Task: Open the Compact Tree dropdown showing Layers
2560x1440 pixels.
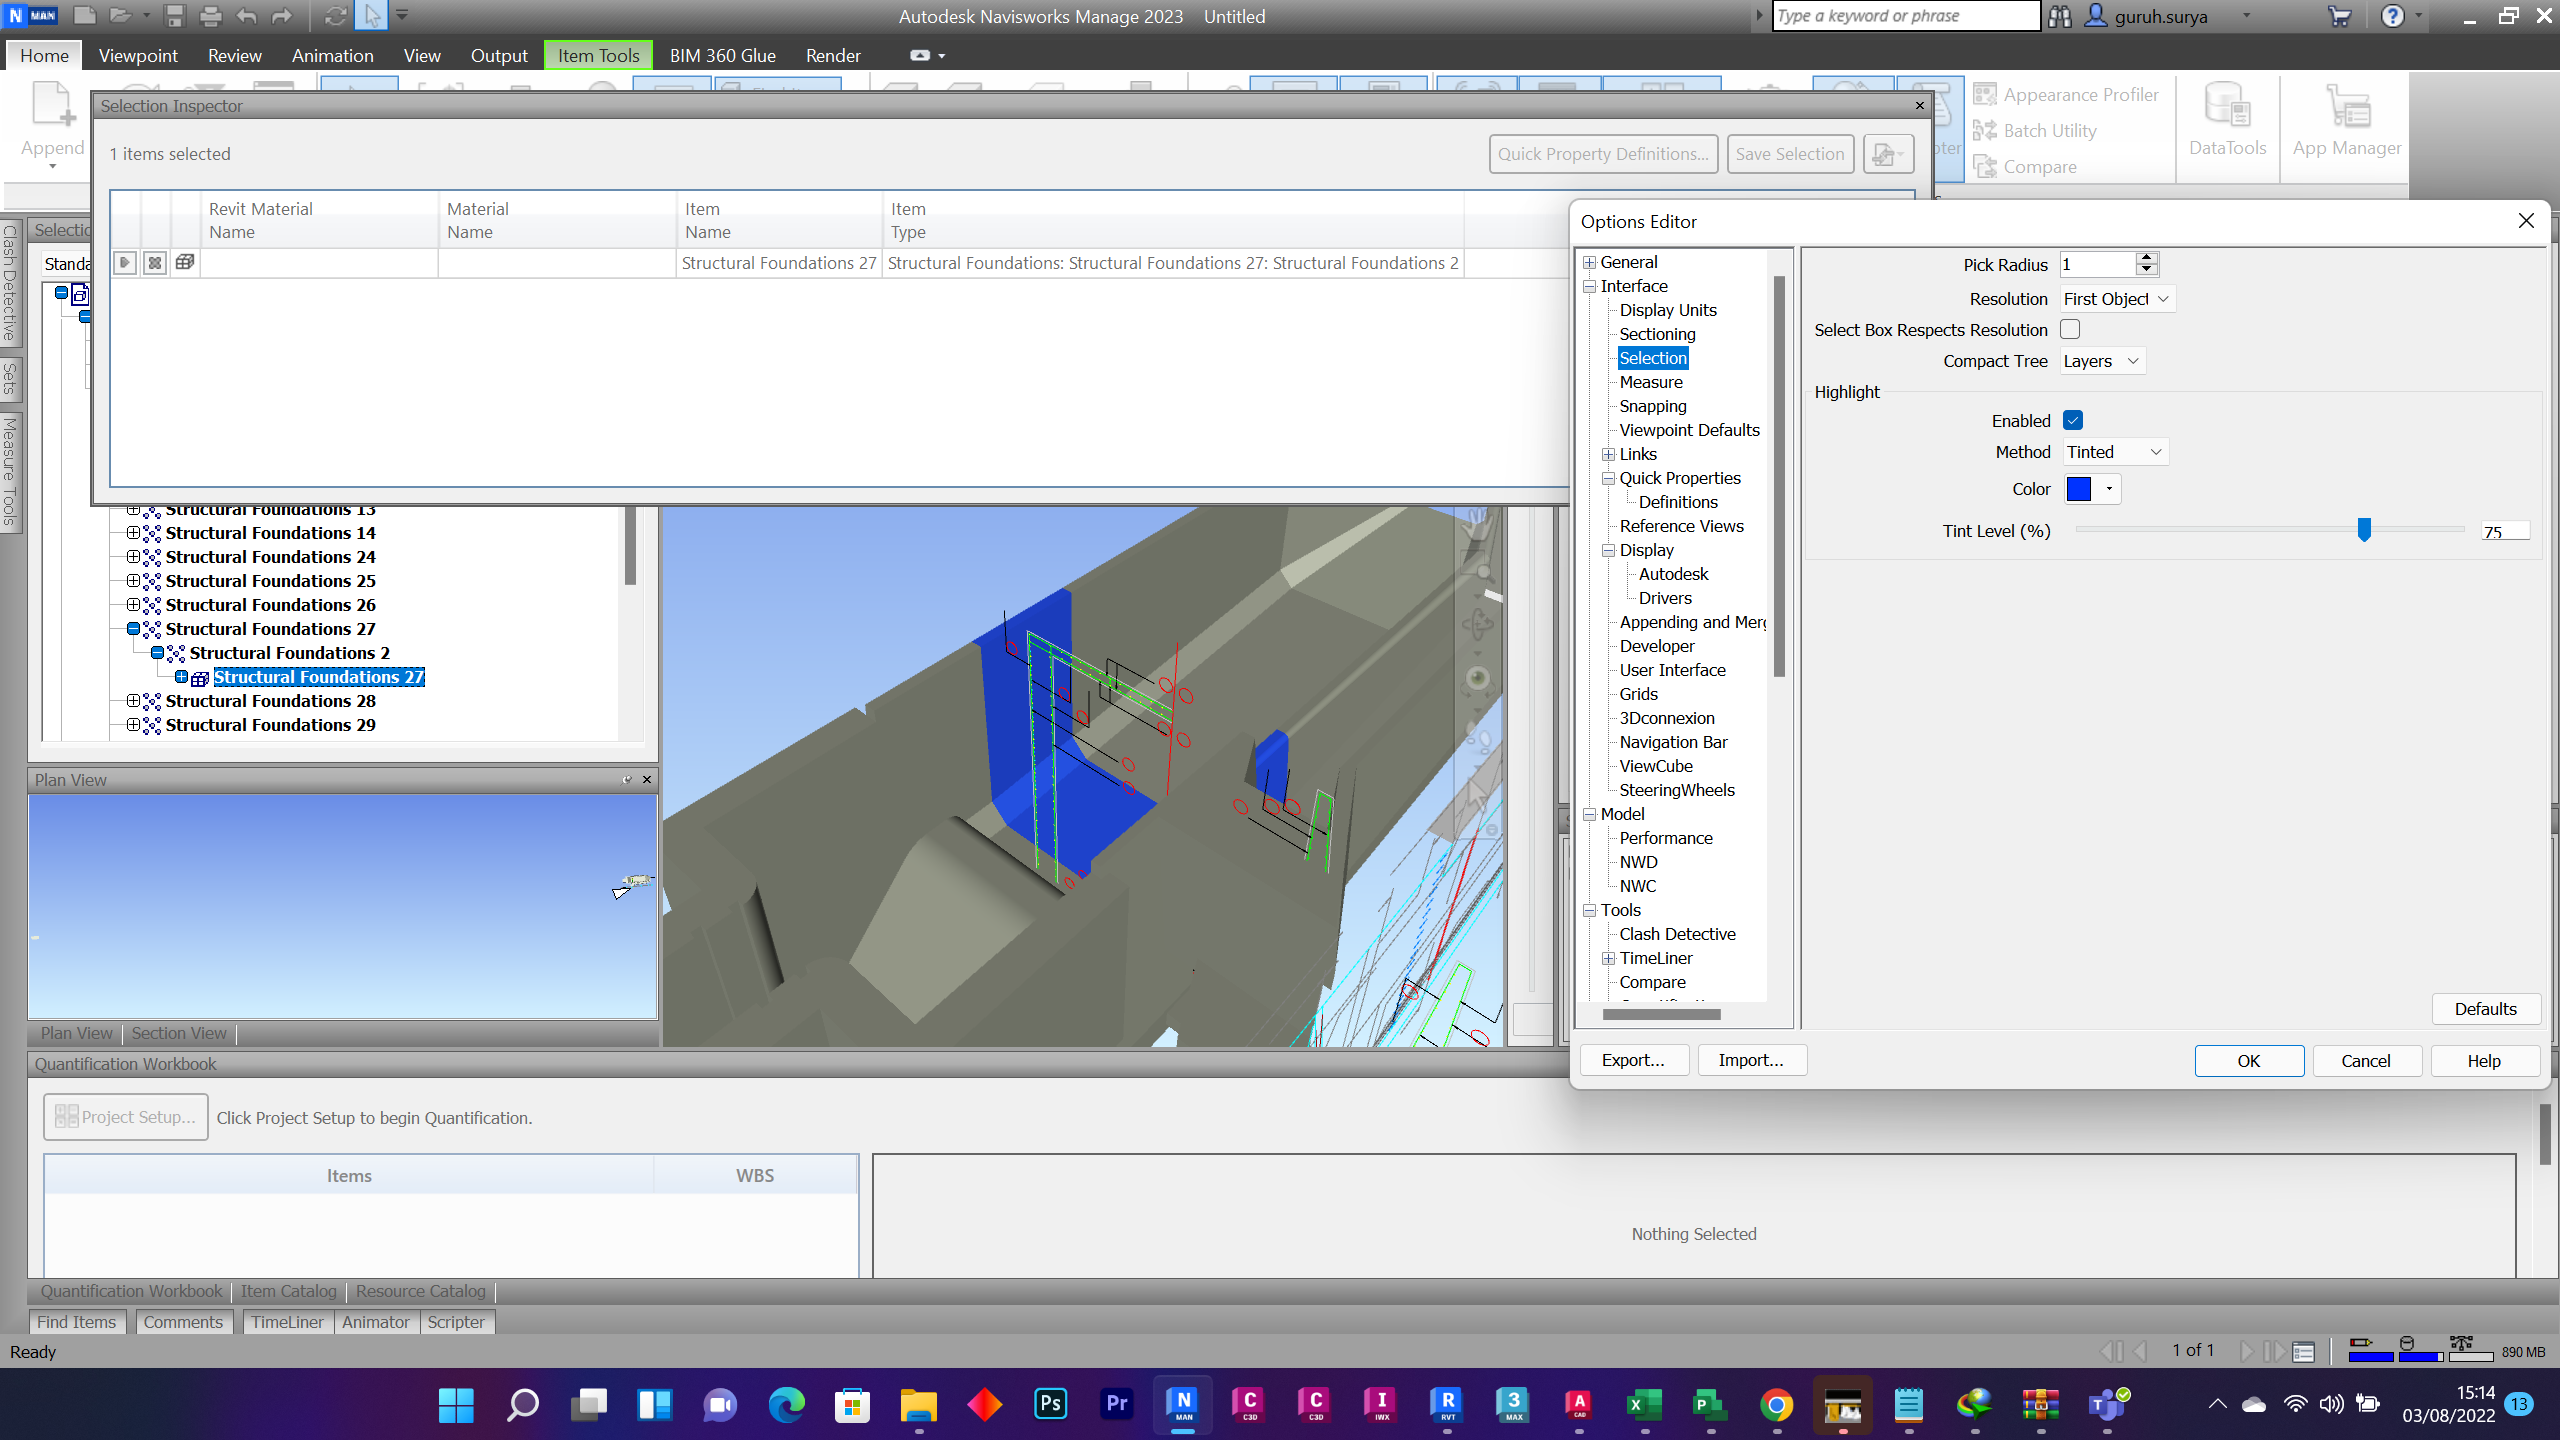Action: 2100,361
